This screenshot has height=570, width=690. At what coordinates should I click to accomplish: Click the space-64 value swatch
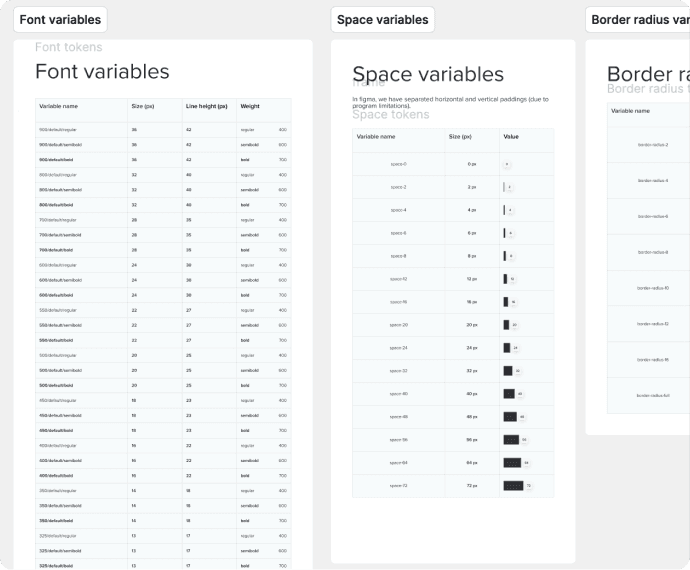[512, 463]
